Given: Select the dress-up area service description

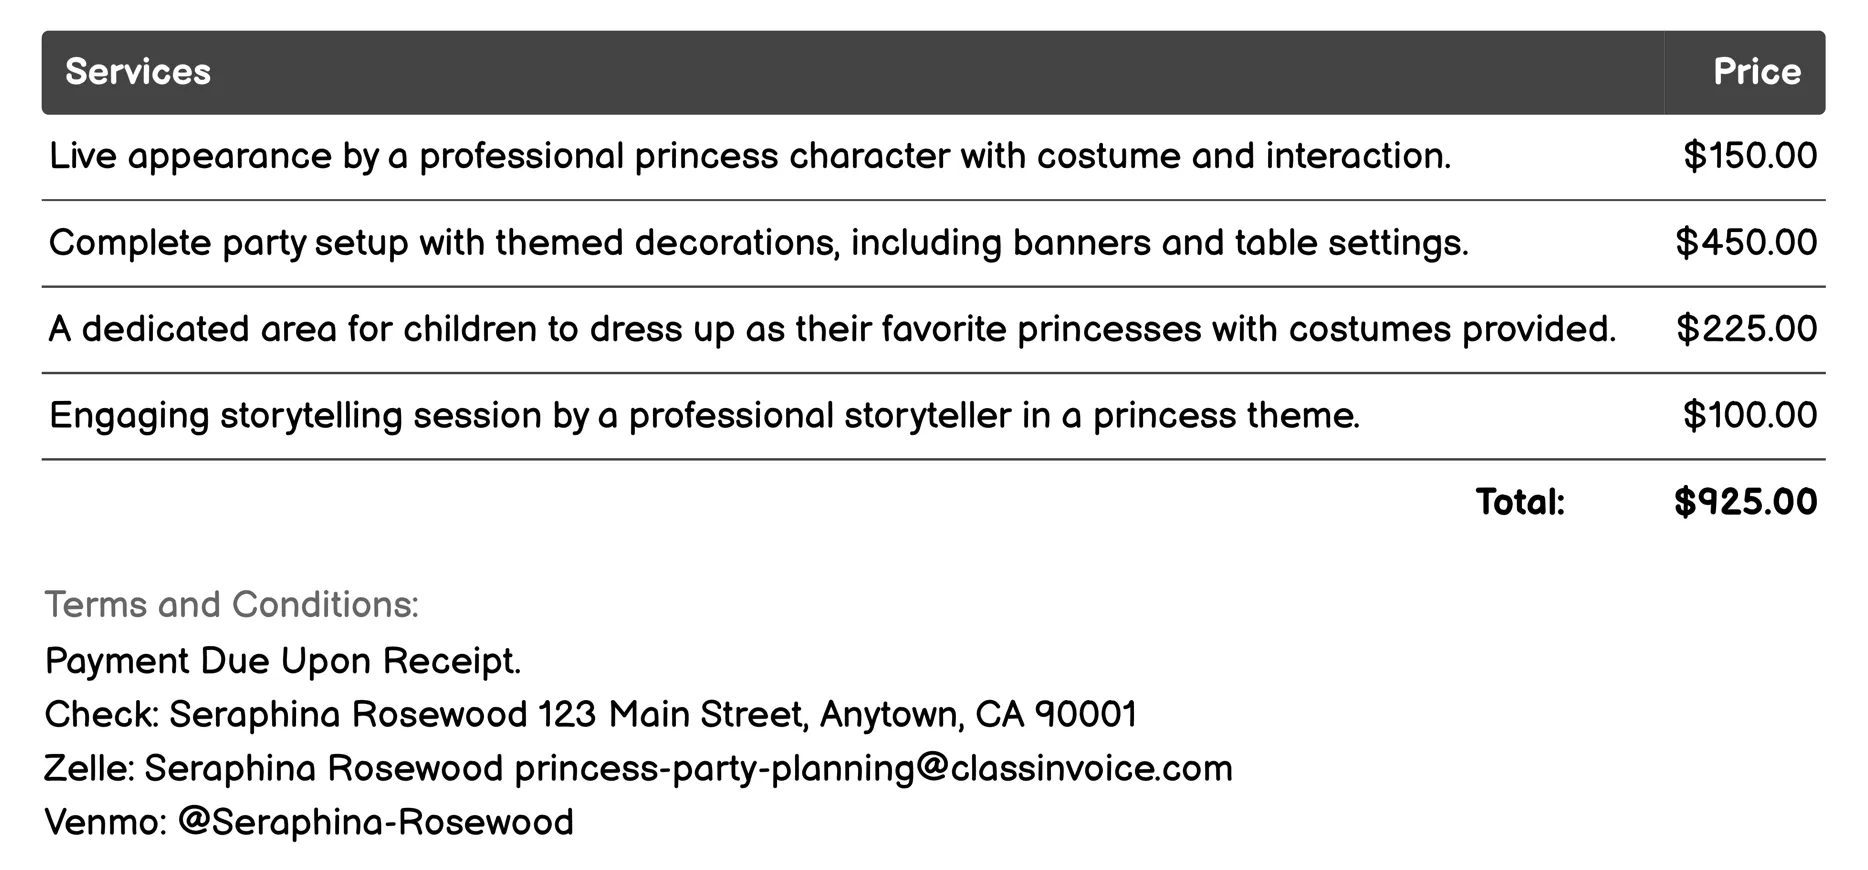Looking at the screenshot, I should tap(831, 329).
